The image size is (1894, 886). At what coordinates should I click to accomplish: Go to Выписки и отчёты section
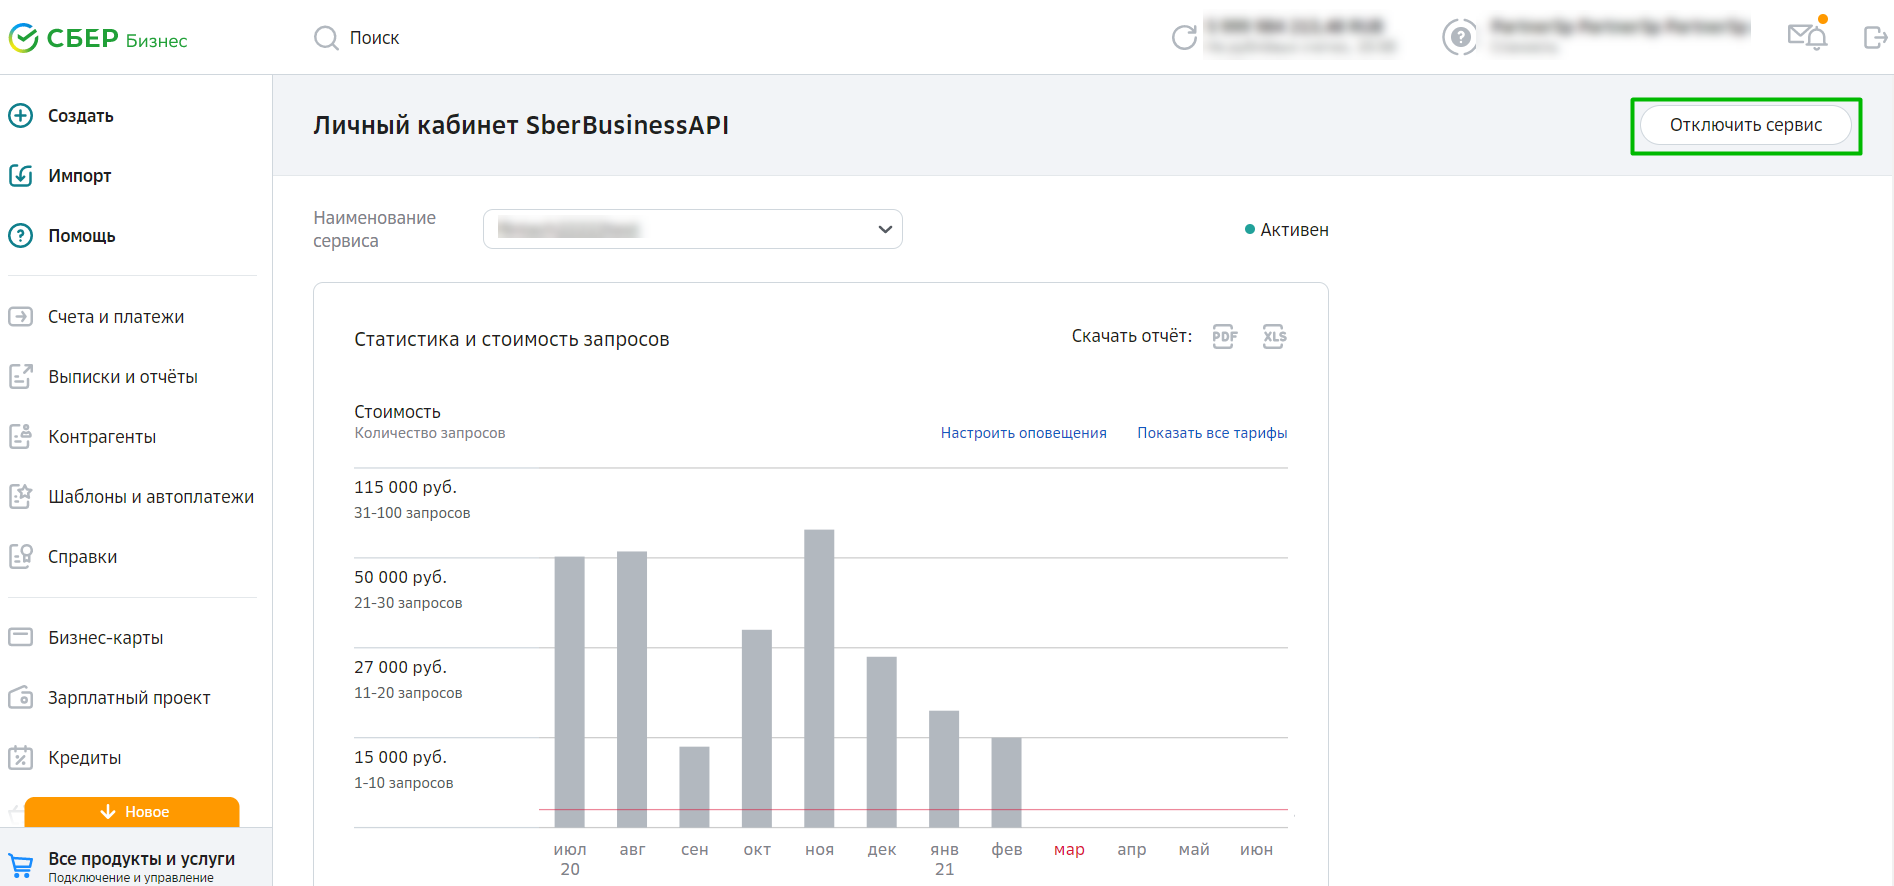point(123,377)
